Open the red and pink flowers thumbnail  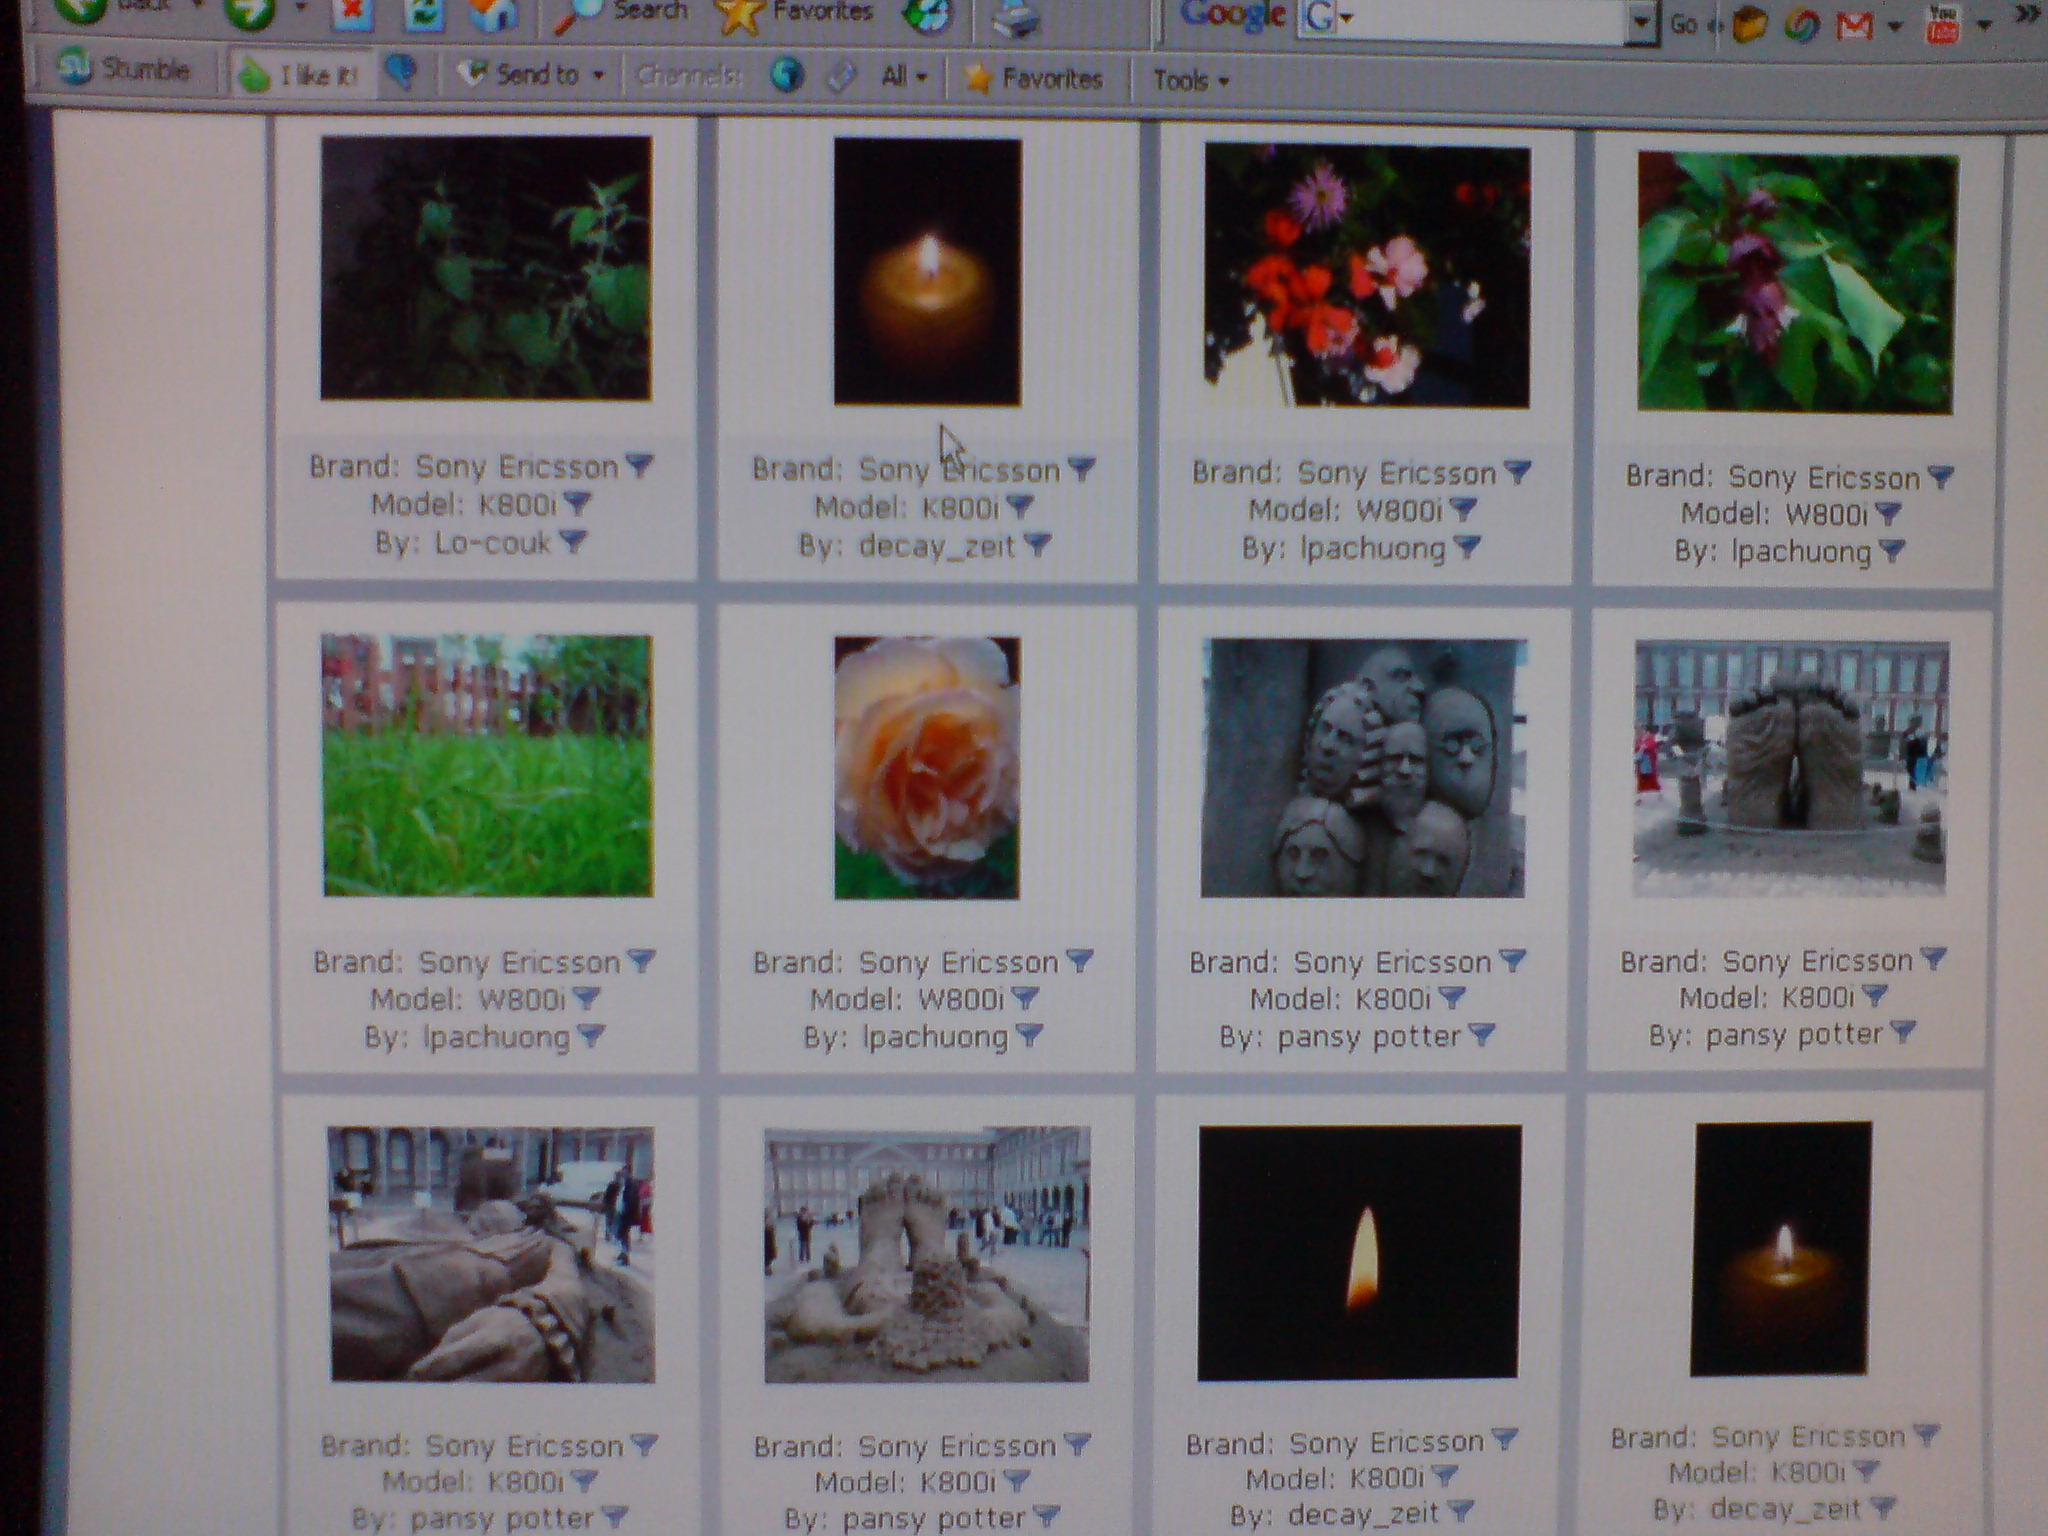coord(1367,276)
